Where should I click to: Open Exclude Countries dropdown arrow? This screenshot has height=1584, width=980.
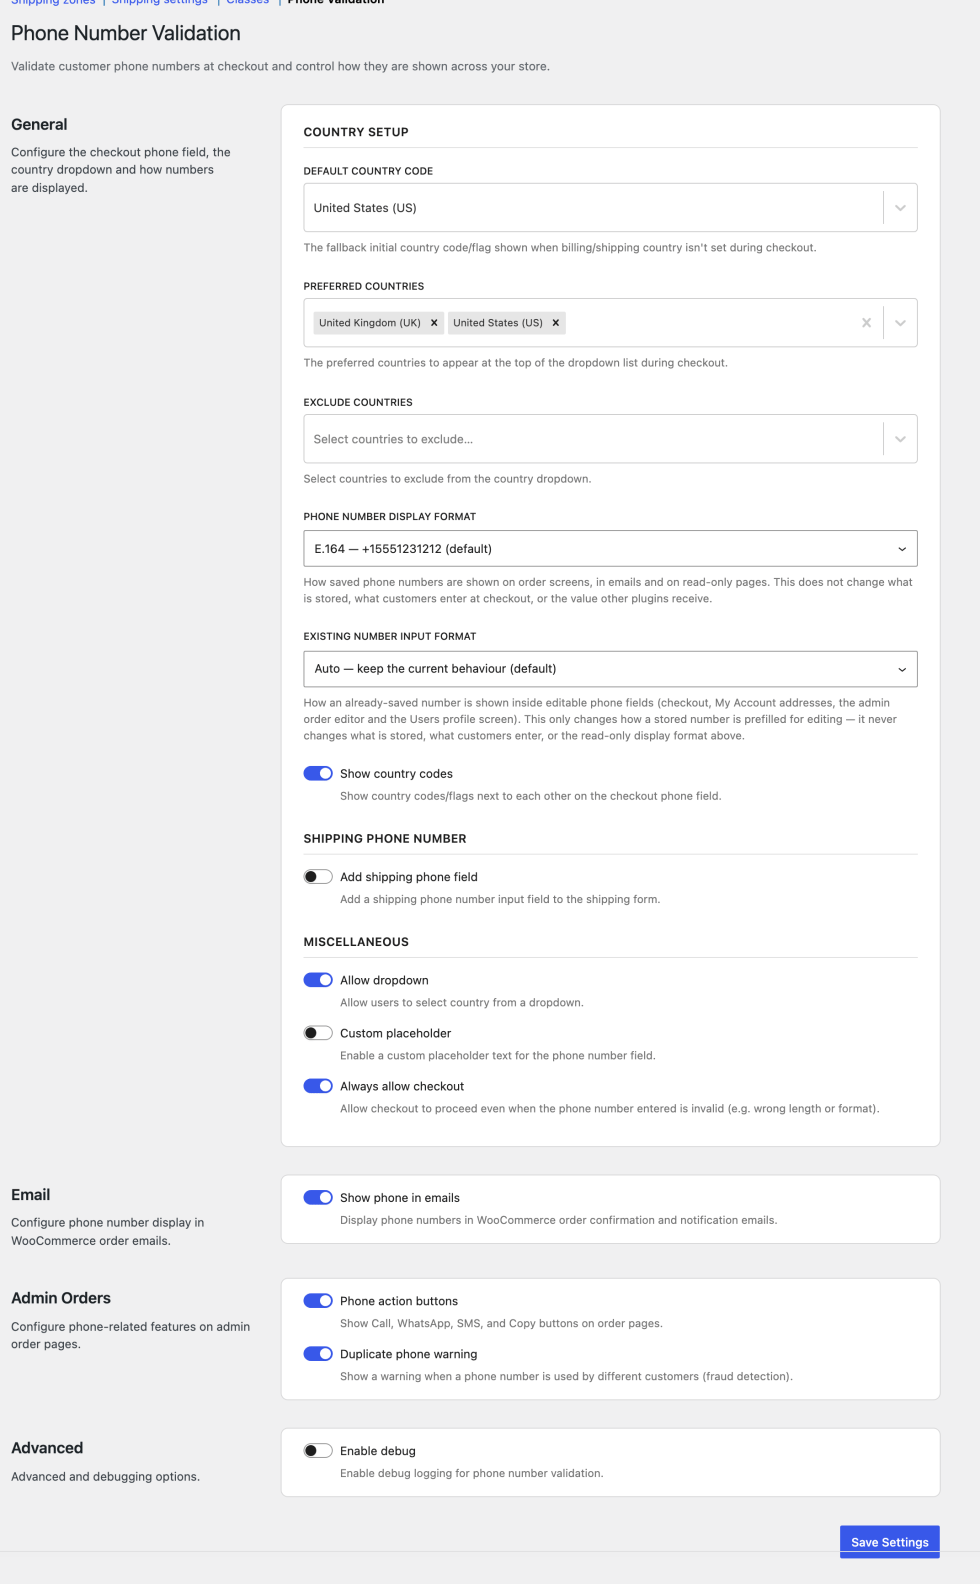click(x=900, y=439)
